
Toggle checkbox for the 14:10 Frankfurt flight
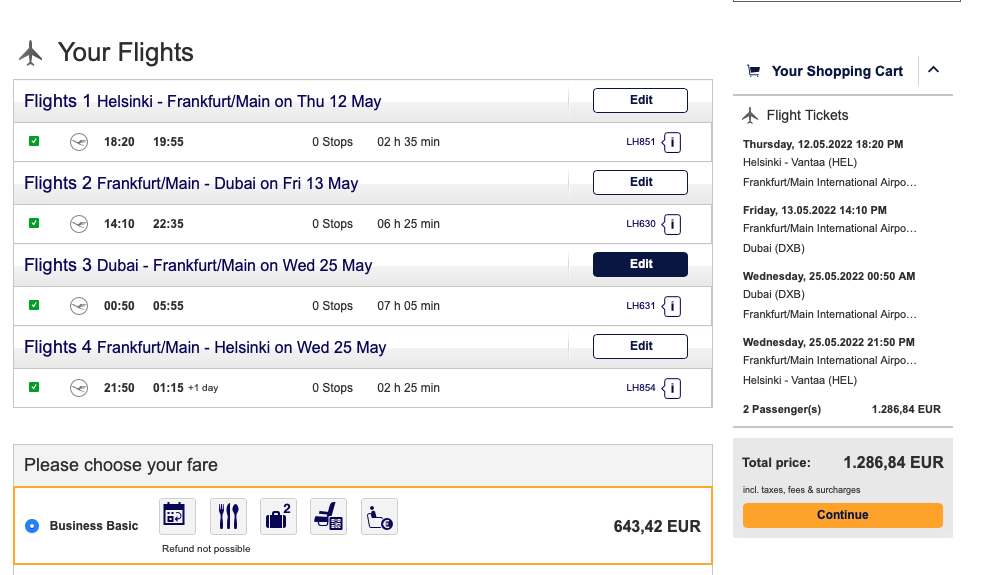pos(34,224)
